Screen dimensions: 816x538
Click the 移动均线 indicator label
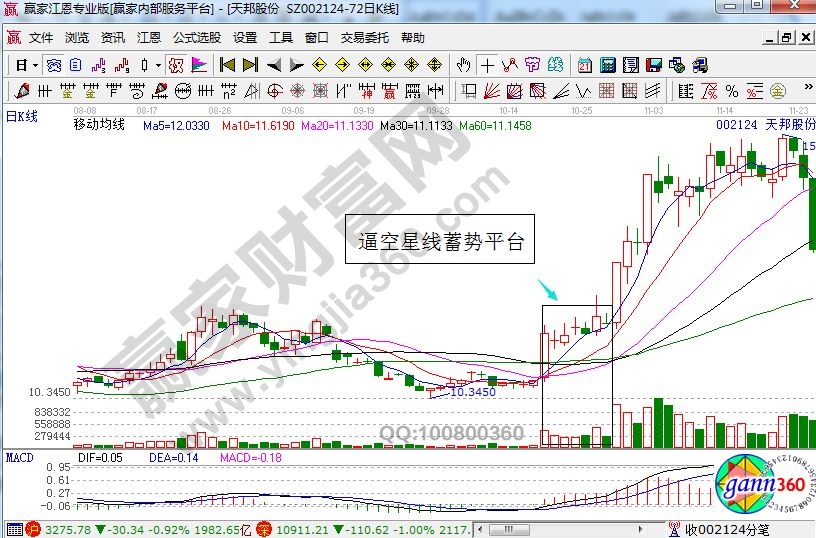(x=98, y=126)
